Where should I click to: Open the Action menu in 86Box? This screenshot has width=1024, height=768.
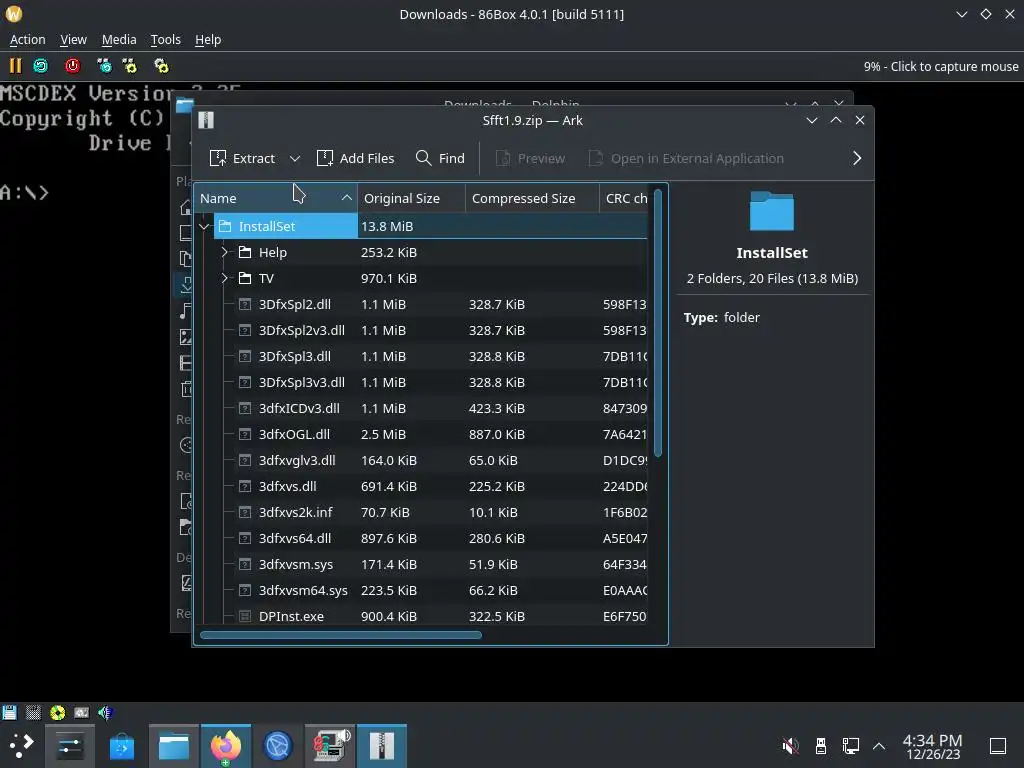coord(27,40)
